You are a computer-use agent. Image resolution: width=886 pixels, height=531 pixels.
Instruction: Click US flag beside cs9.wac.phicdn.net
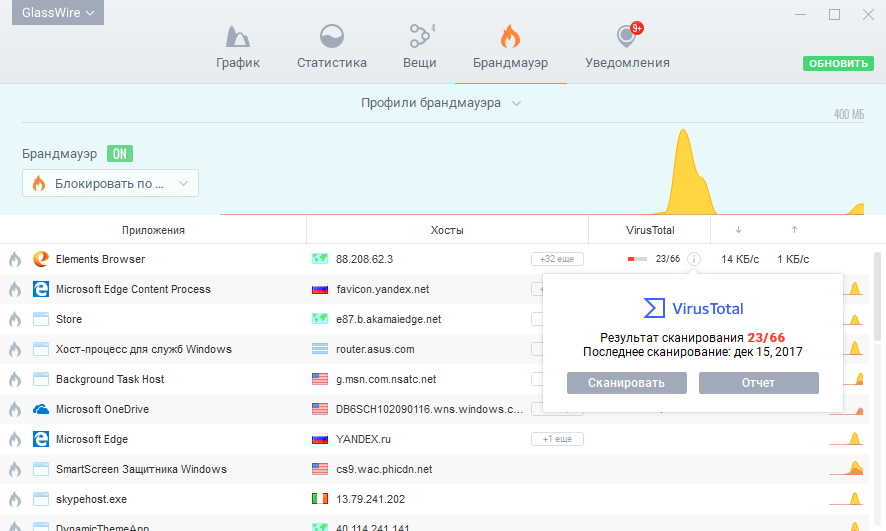(x=320, y=469)
